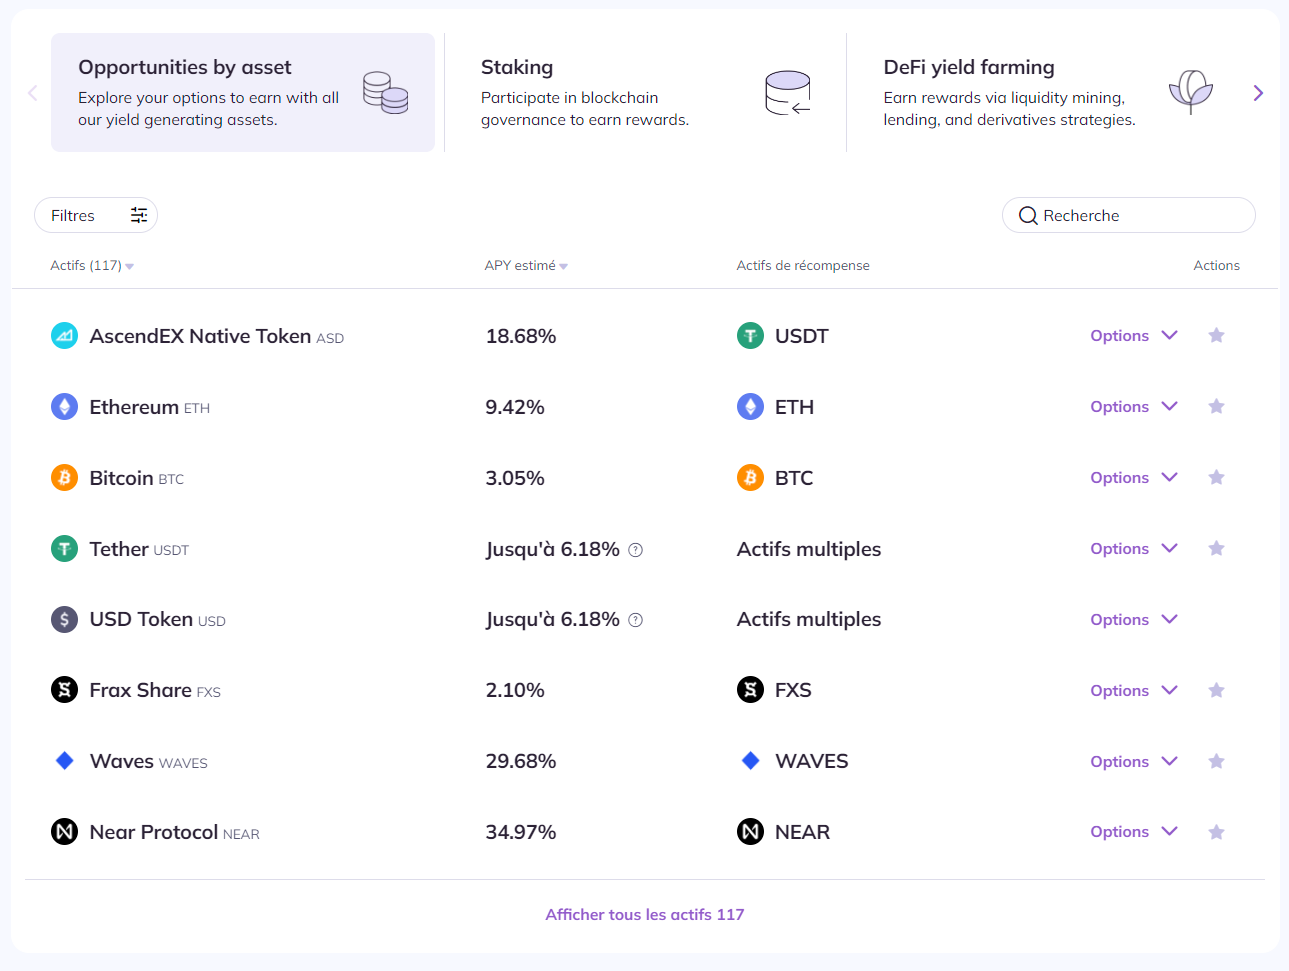Viewport: 1289px width, 971px height.
Task: Open the Filtres button
Action: pos(96,215)
